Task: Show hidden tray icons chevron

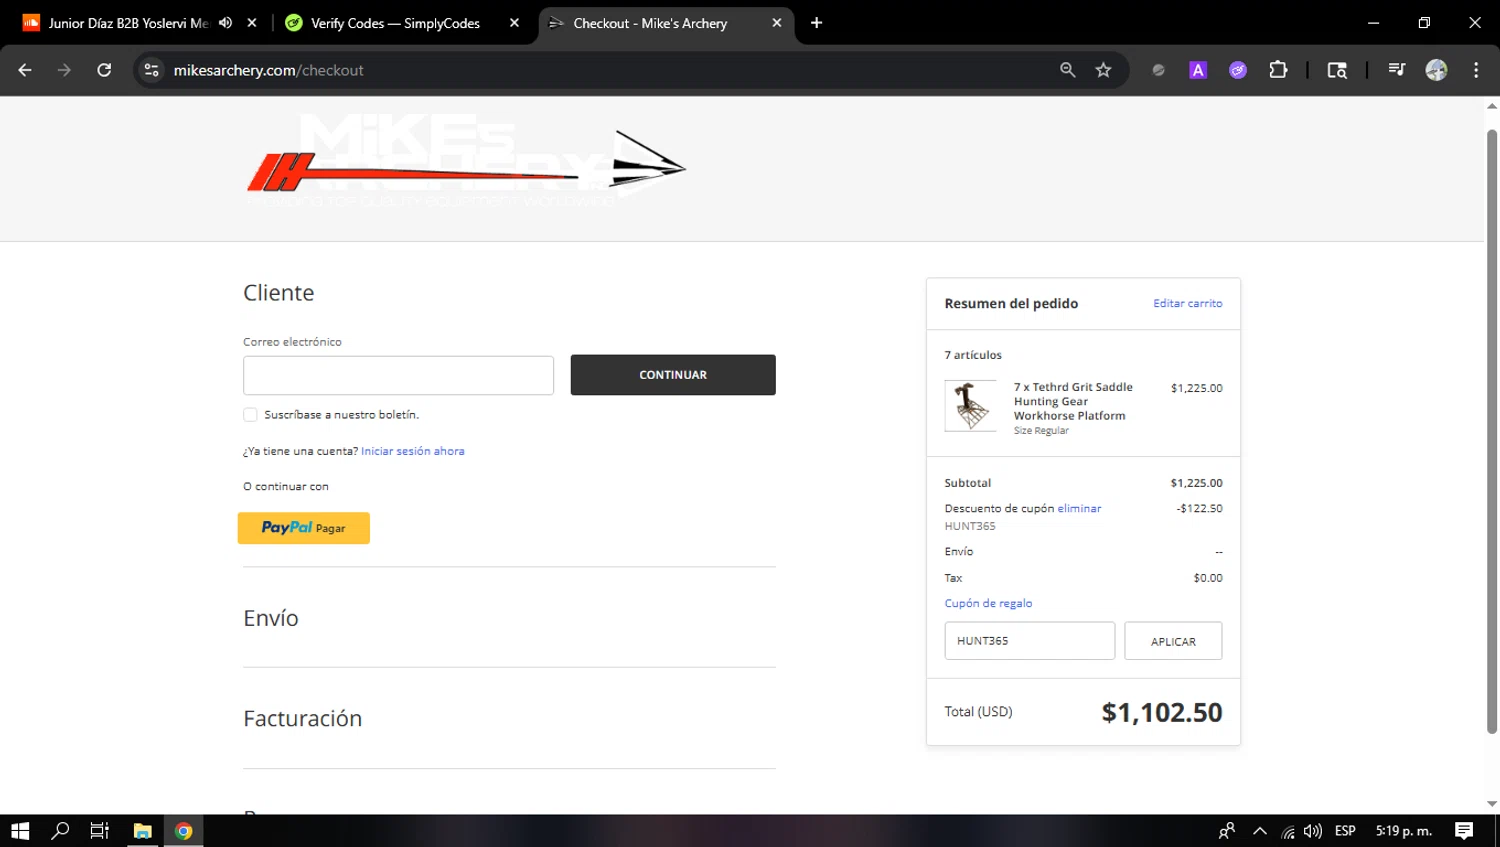Action: [x=1260, y=831]
